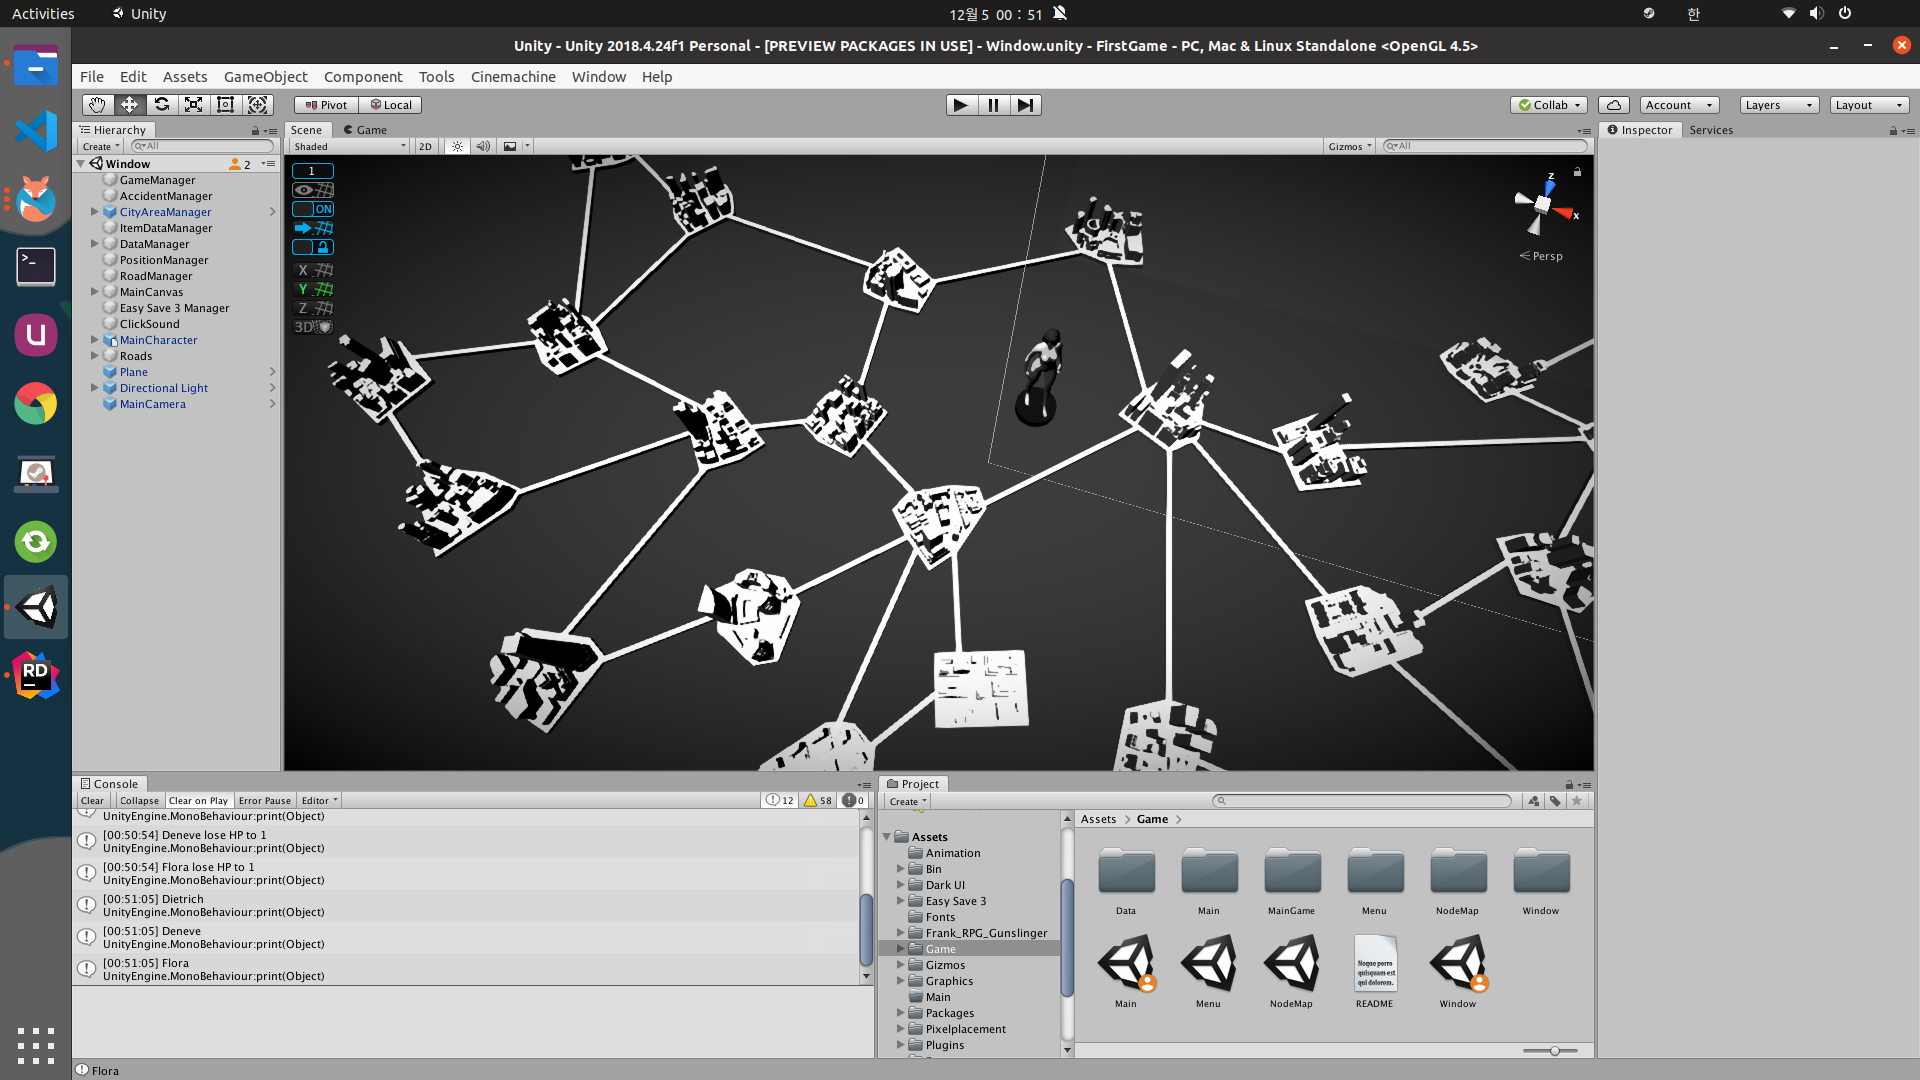Toggle scene audio speaker icon
Image resolution: width=1920 pixels, height=1080 pixels.
(483, 146)
